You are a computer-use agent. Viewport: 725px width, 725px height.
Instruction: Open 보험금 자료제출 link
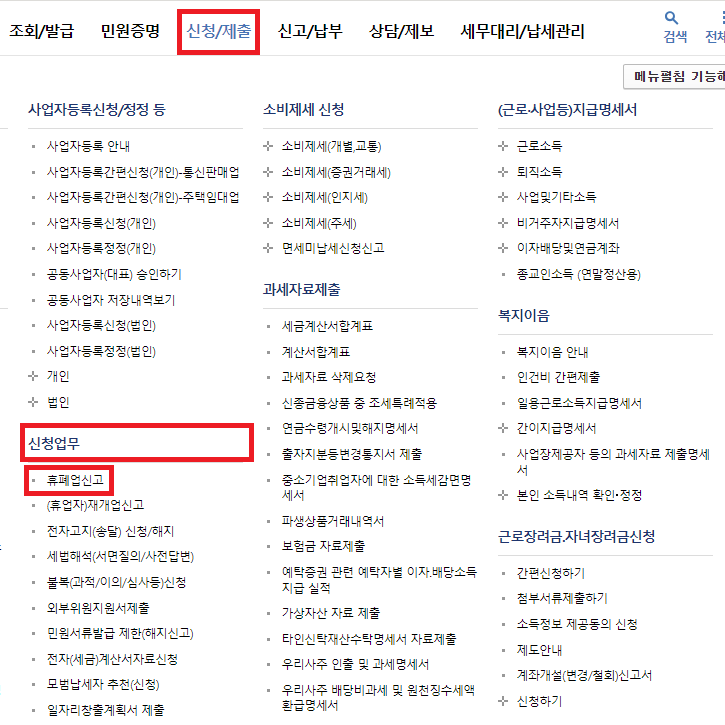(x=323, y=547)
